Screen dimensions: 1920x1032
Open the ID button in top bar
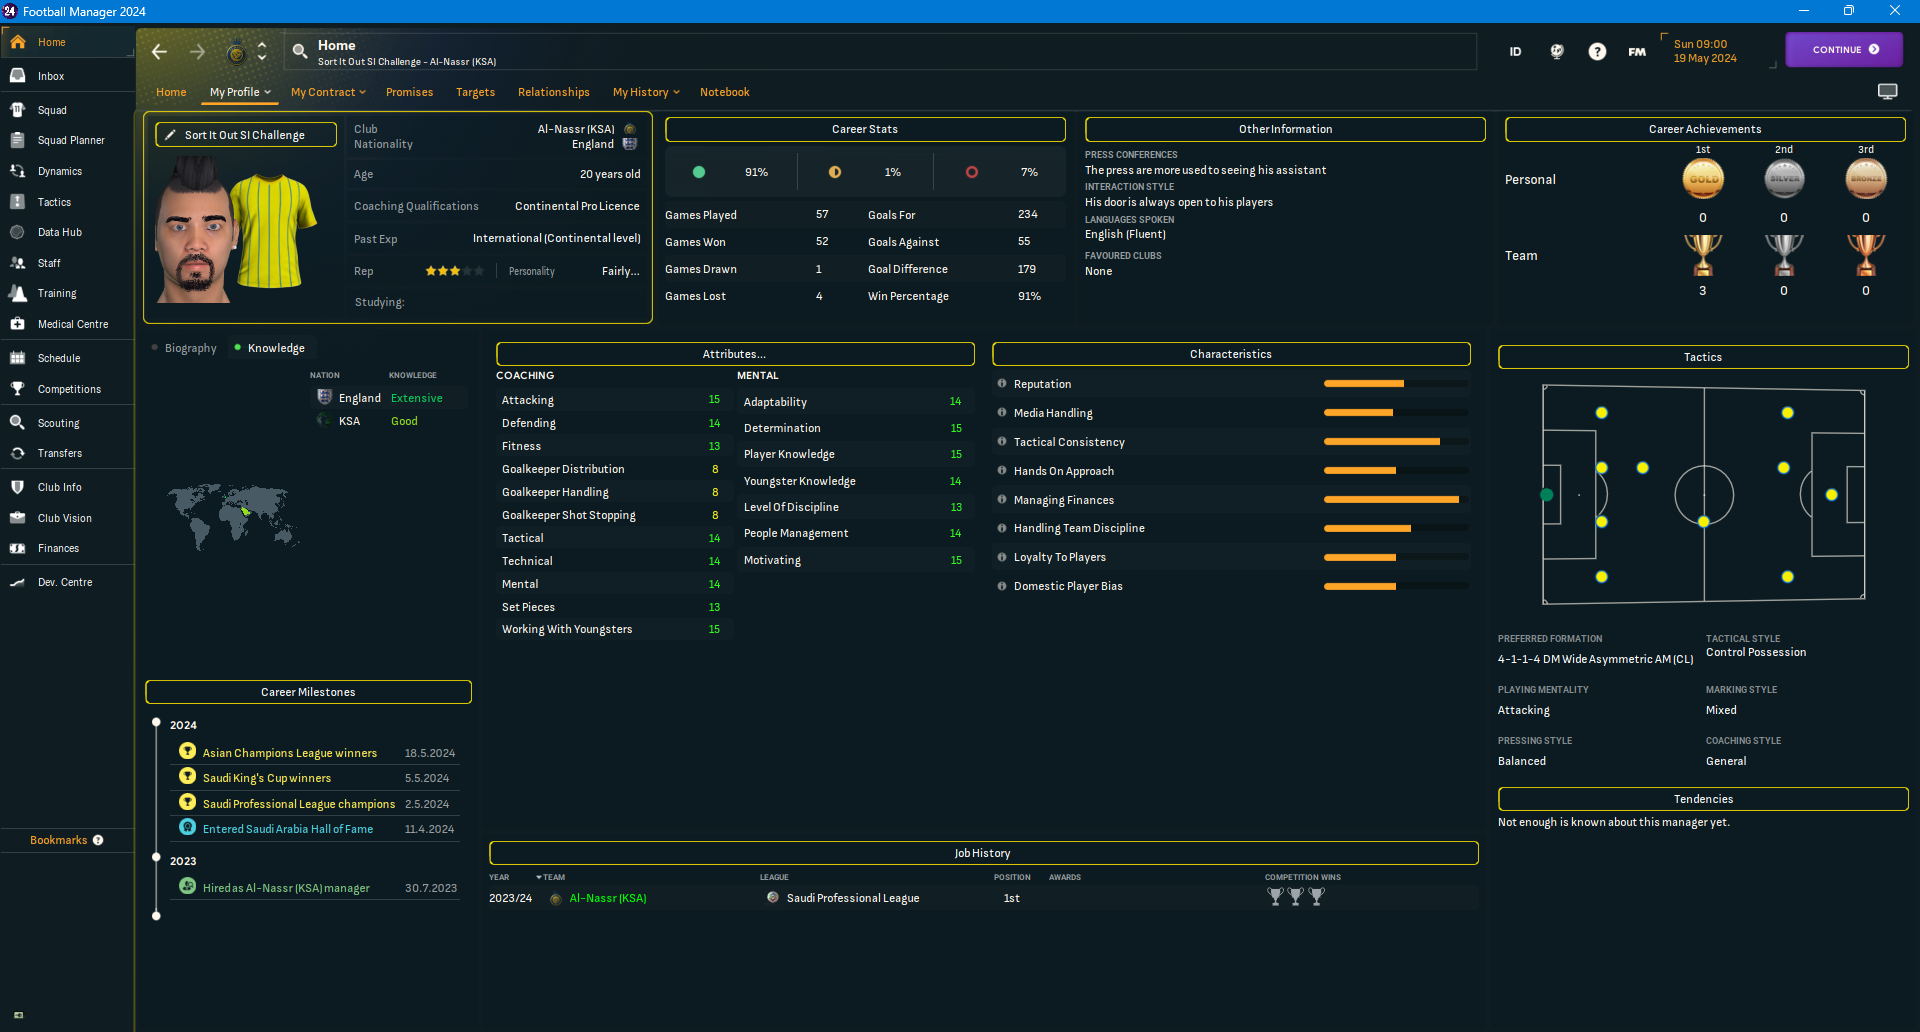tap(1515, 52)
